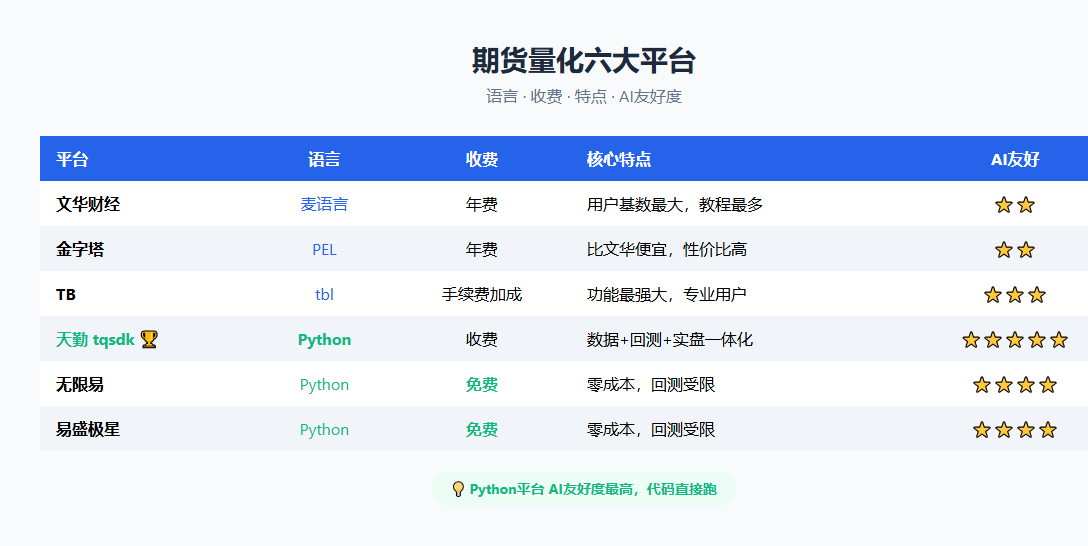Image resolution: width=1088 pixels, height=546 pixels.
Task: Click the three-star rating for TB
Action: tap(1014, 295)
